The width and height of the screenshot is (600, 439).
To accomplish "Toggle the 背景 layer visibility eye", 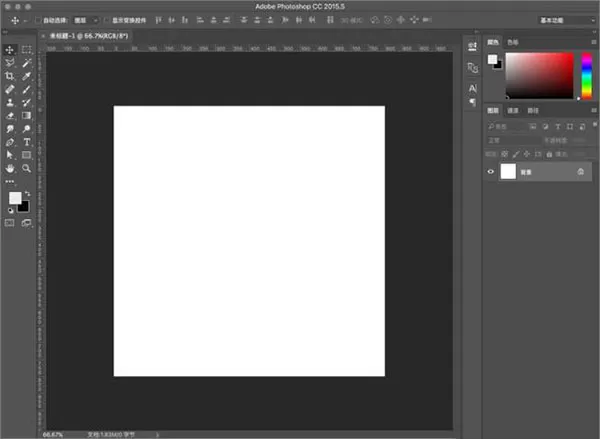I will point(491,171).
